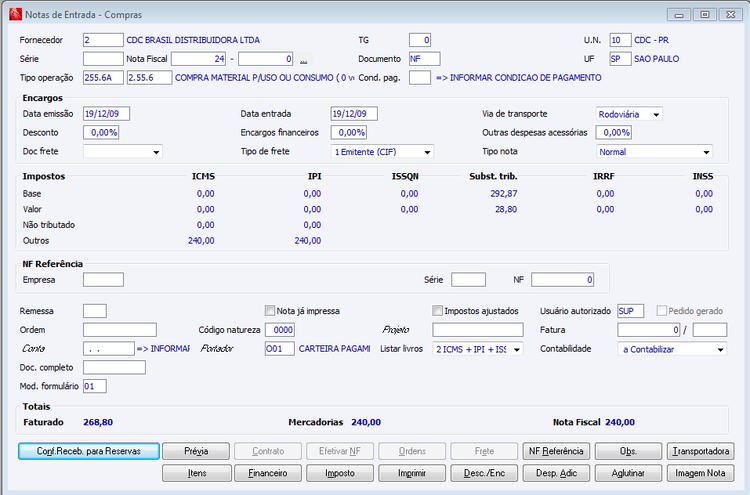Focus the Portador field O01

click(x=280, y=349)
